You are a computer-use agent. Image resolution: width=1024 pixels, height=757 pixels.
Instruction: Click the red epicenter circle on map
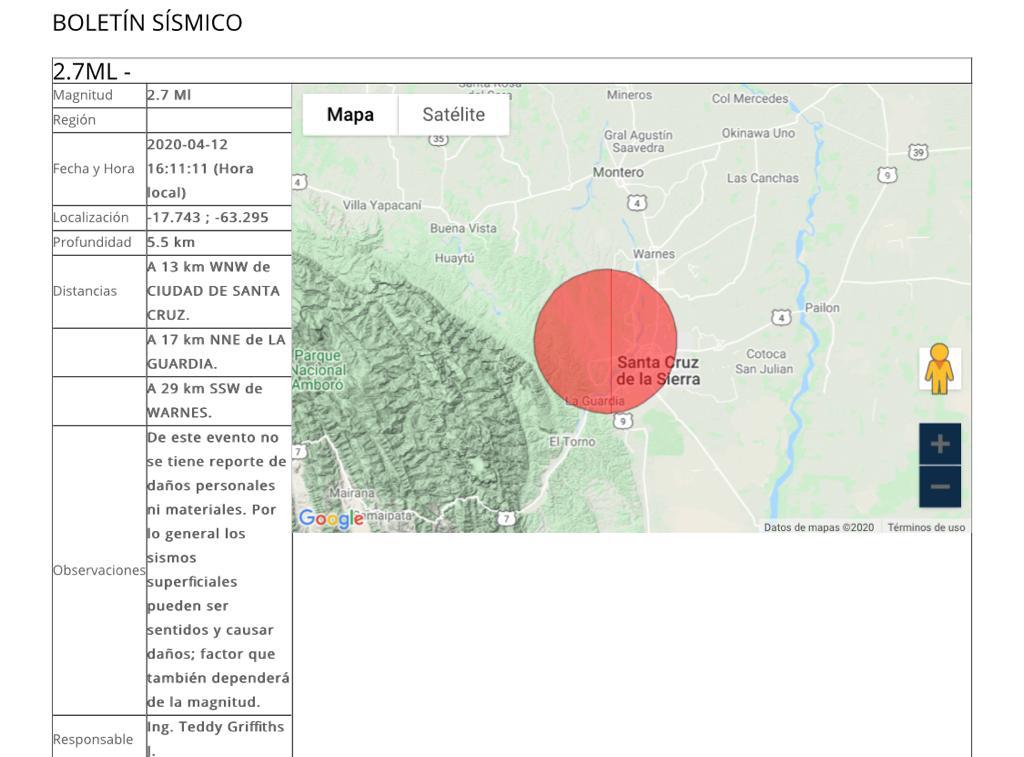(x=605, y=341)
